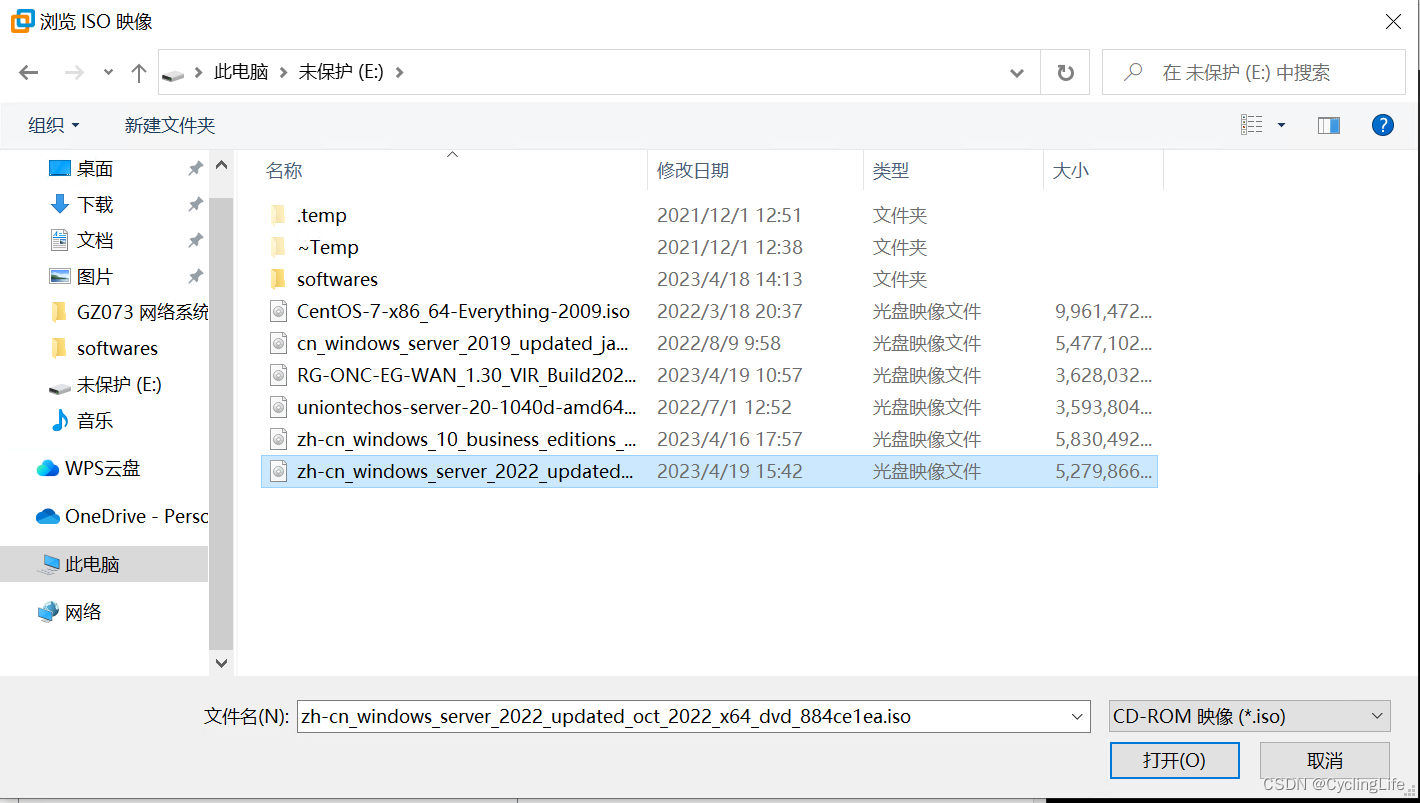
Task: Click the 打开(O) button
Action: pyautogui.click(x=1174, y=760)
